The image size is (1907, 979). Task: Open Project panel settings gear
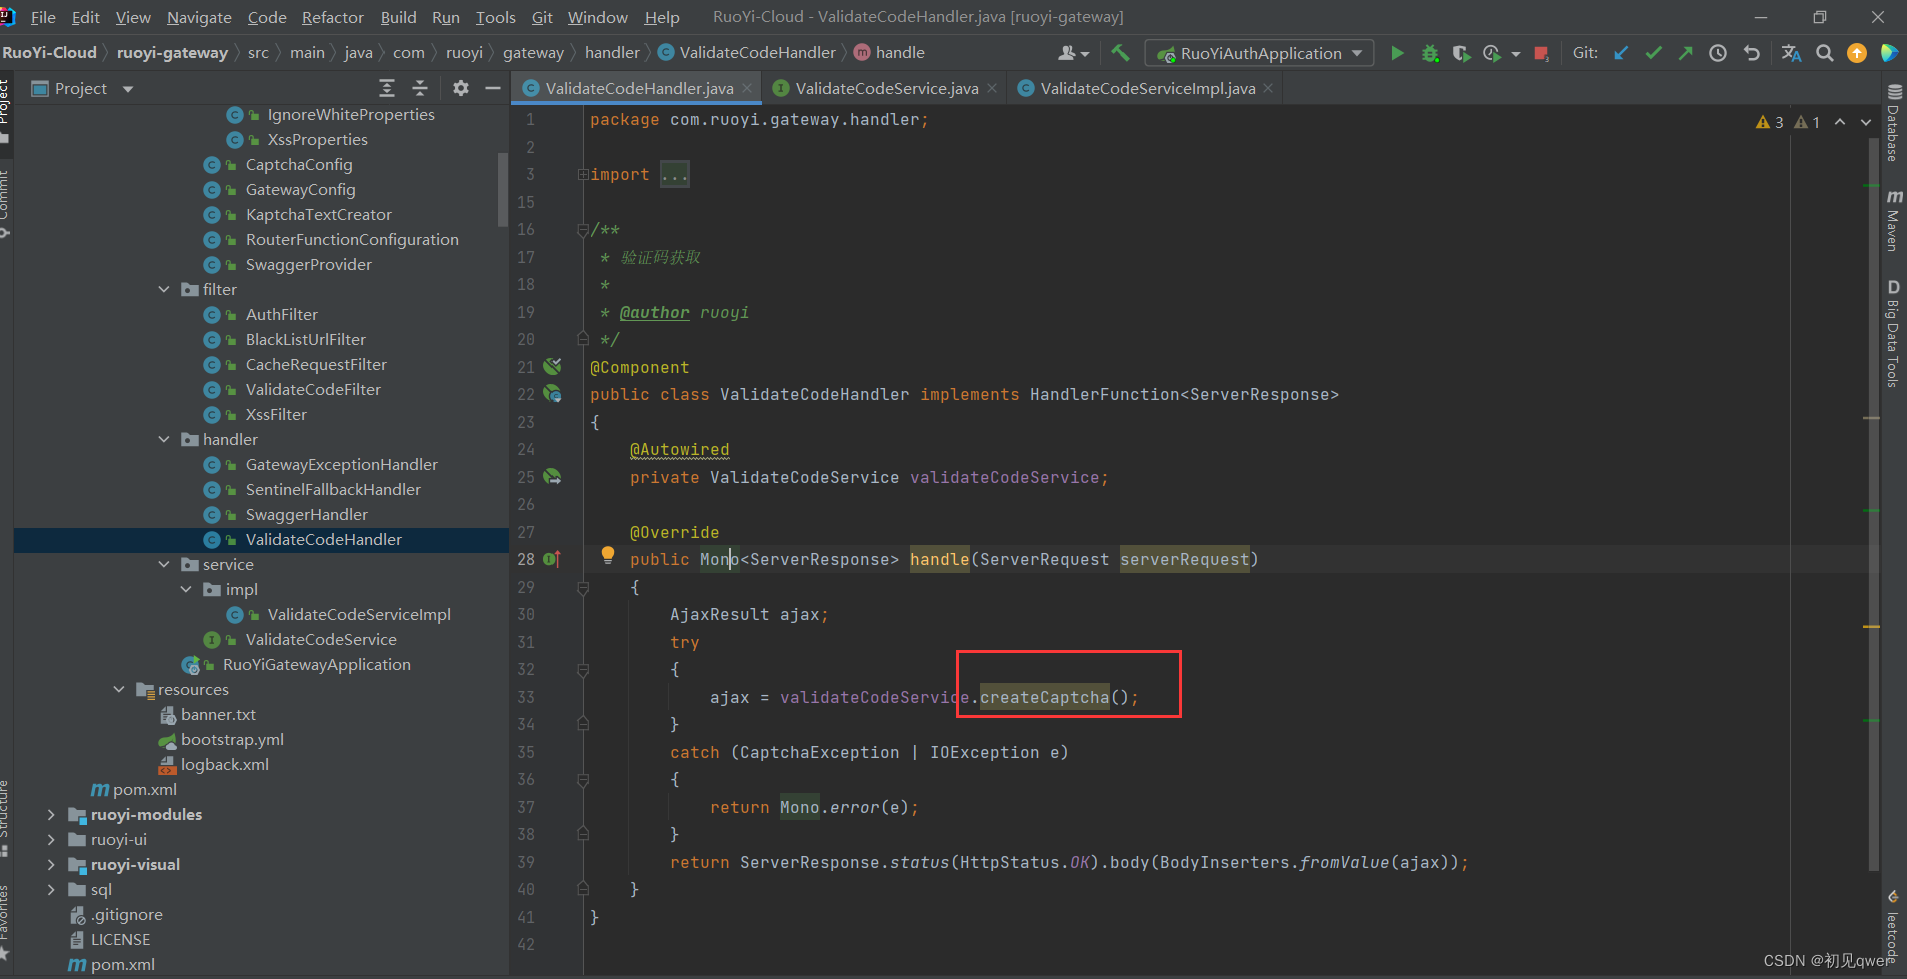point(460,88)
